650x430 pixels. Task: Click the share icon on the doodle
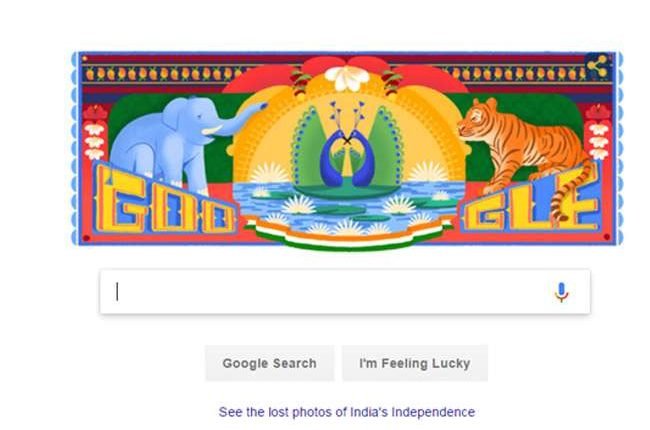(597, 66)
